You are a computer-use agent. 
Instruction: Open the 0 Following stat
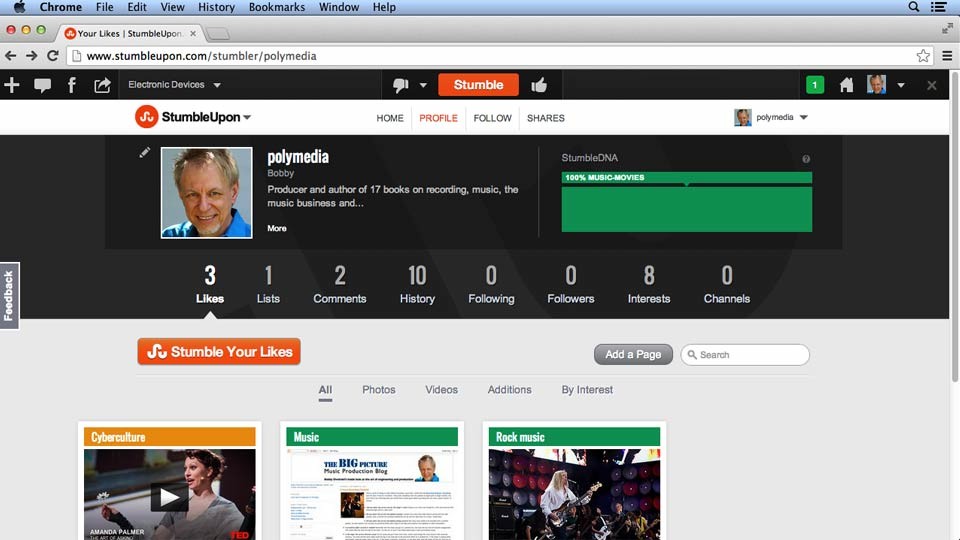point(491,285)
